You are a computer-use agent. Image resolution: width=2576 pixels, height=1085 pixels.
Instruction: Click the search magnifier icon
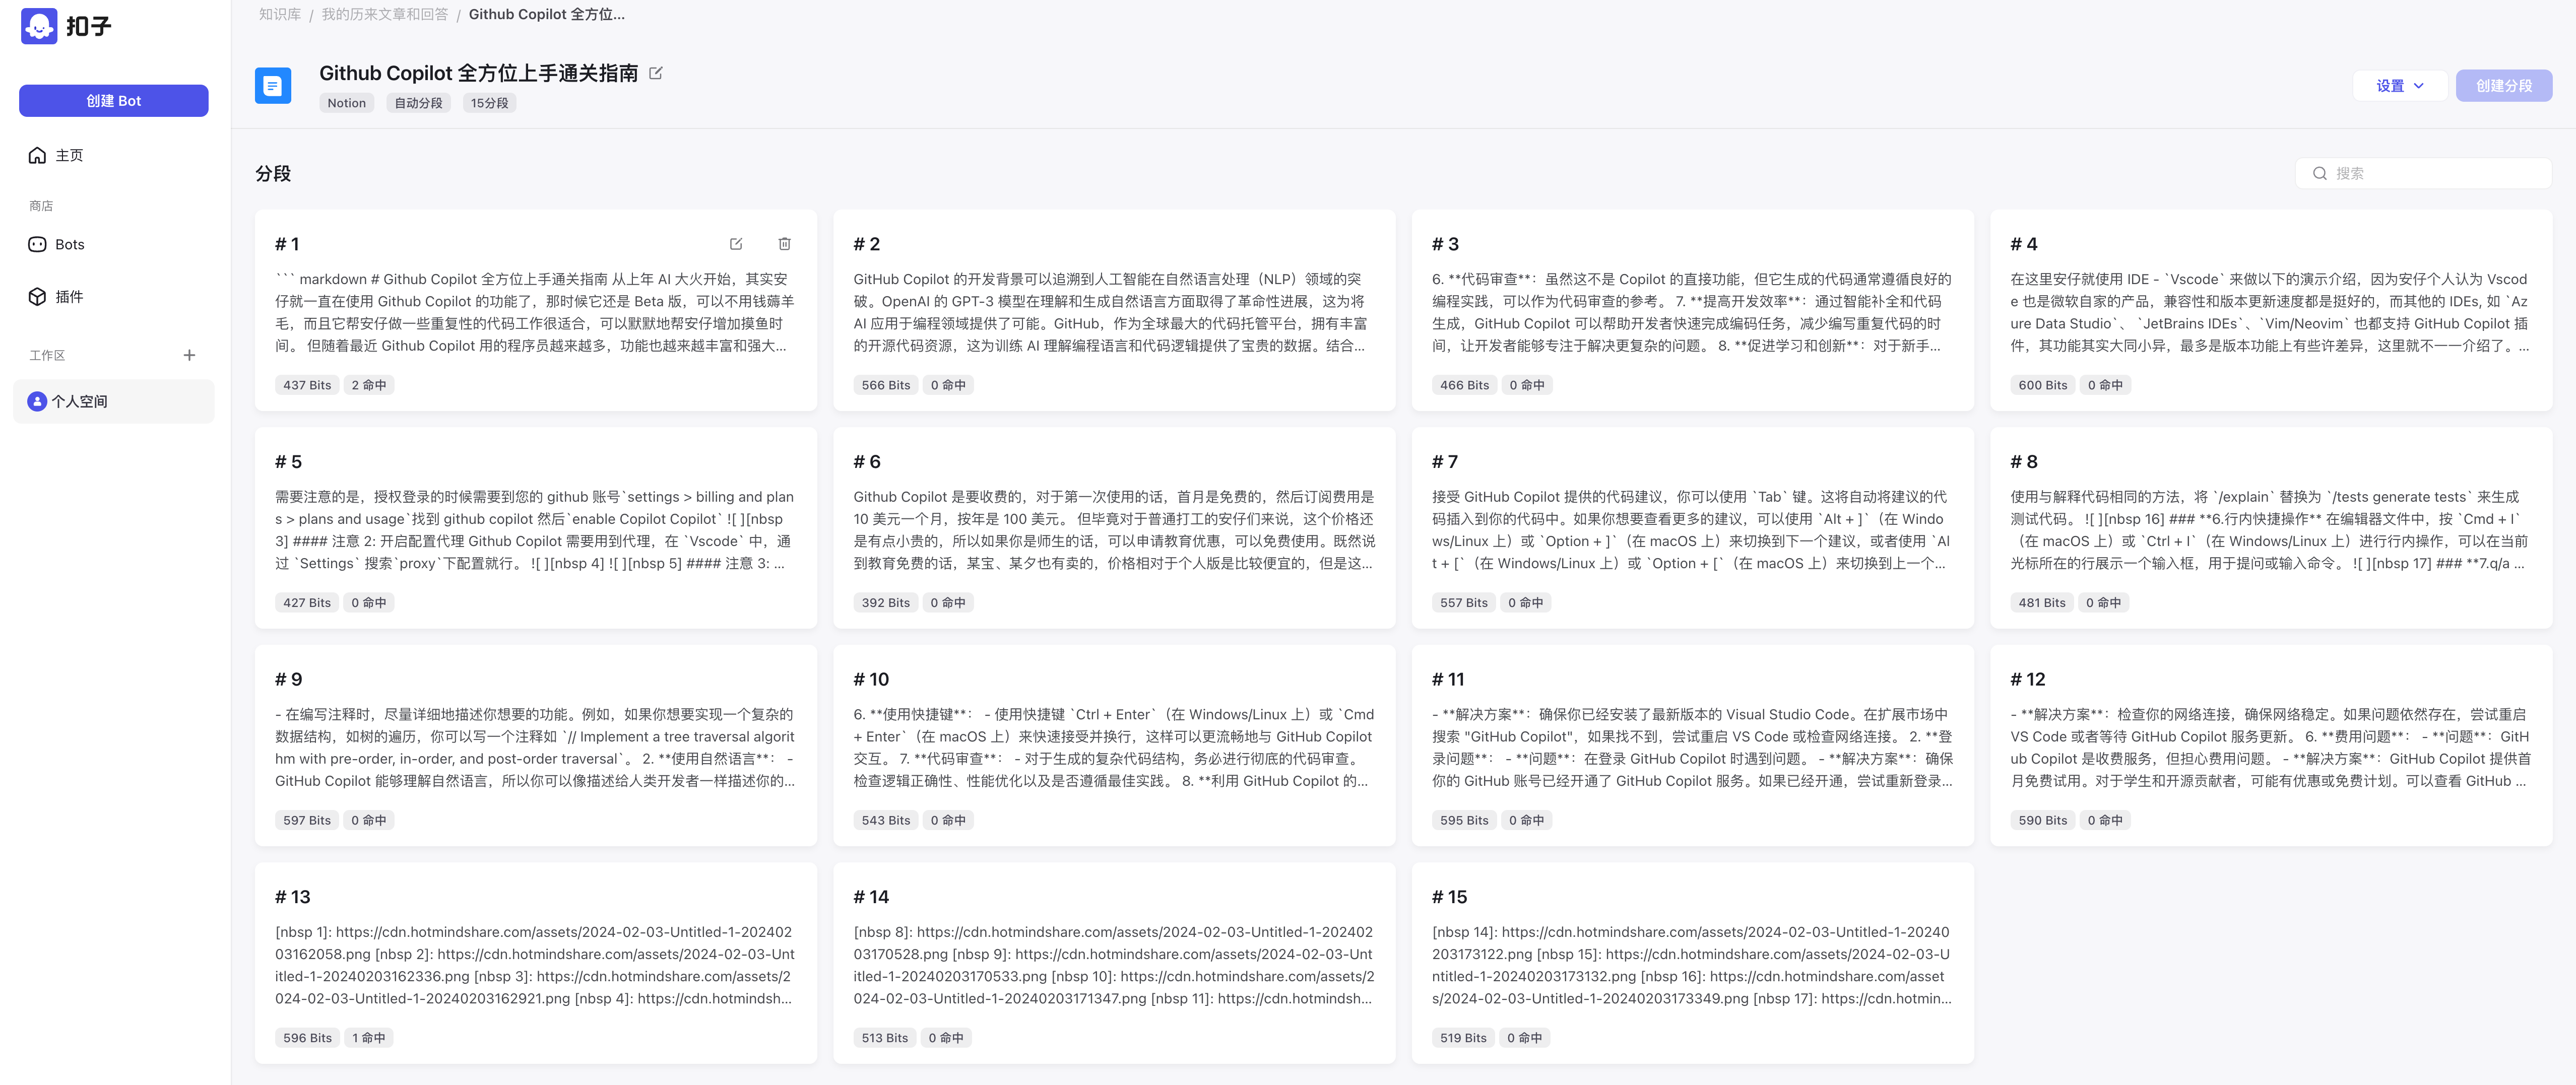tap(2319, 173)
